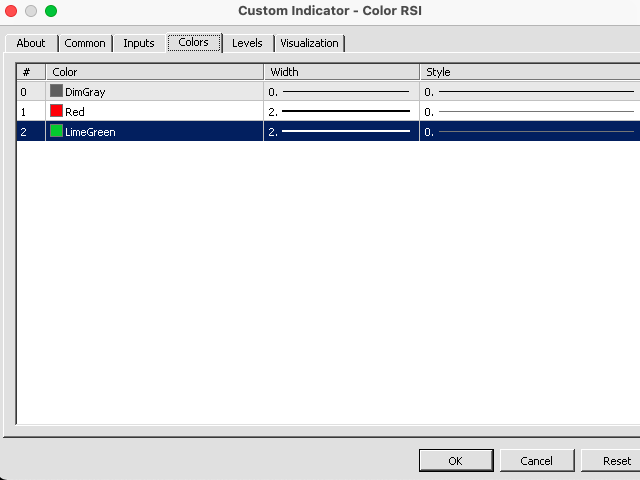Open style selector for Red row
Image resolution: width=640 pixels, height=480 pixels.
click(530, 111)
